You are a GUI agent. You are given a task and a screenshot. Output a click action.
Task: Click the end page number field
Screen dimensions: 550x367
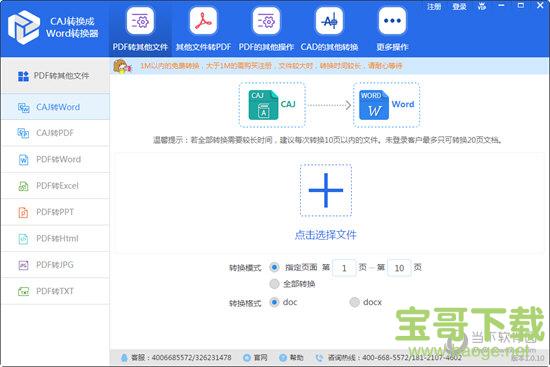tap(399, 268)
